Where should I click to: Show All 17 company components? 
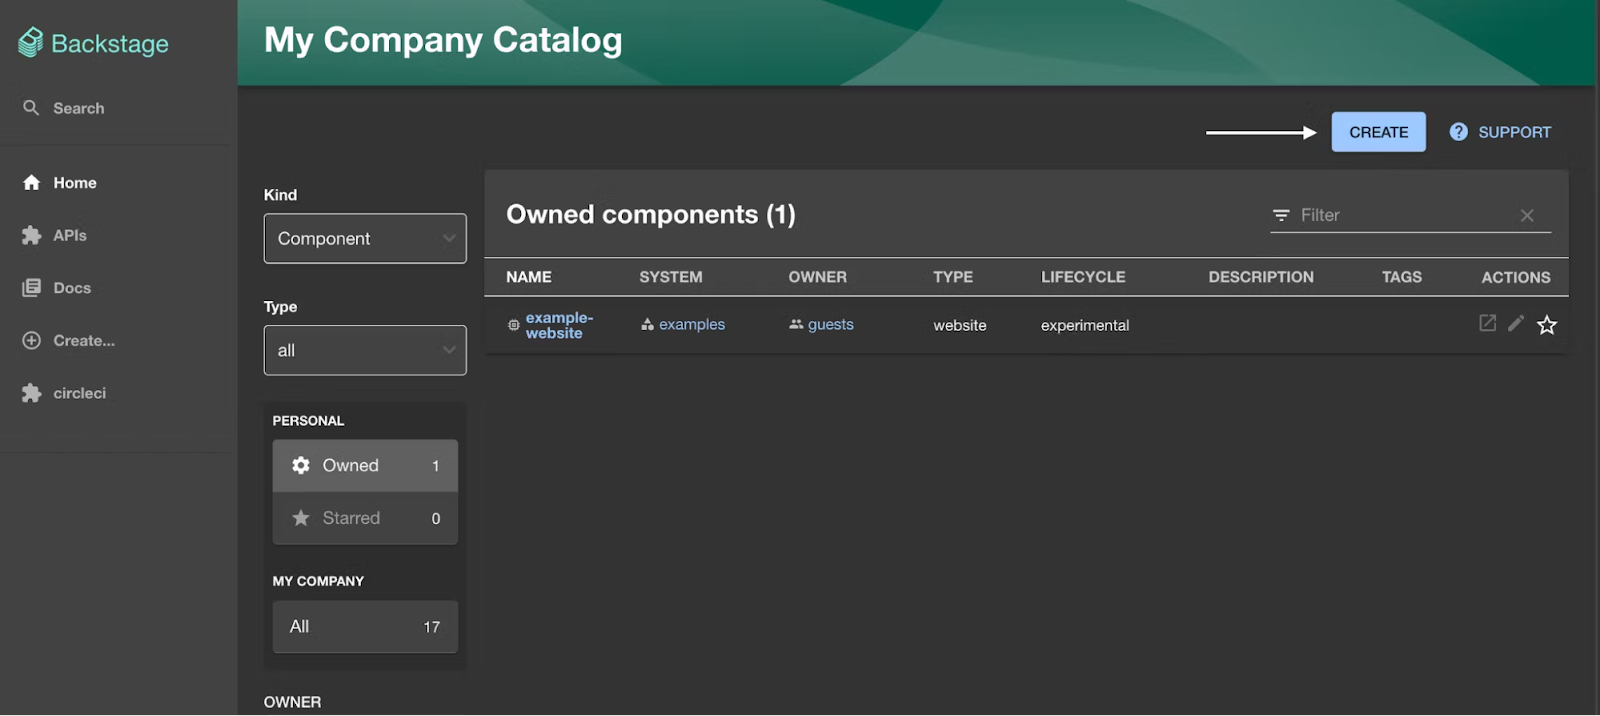click(x=365, y=627)
